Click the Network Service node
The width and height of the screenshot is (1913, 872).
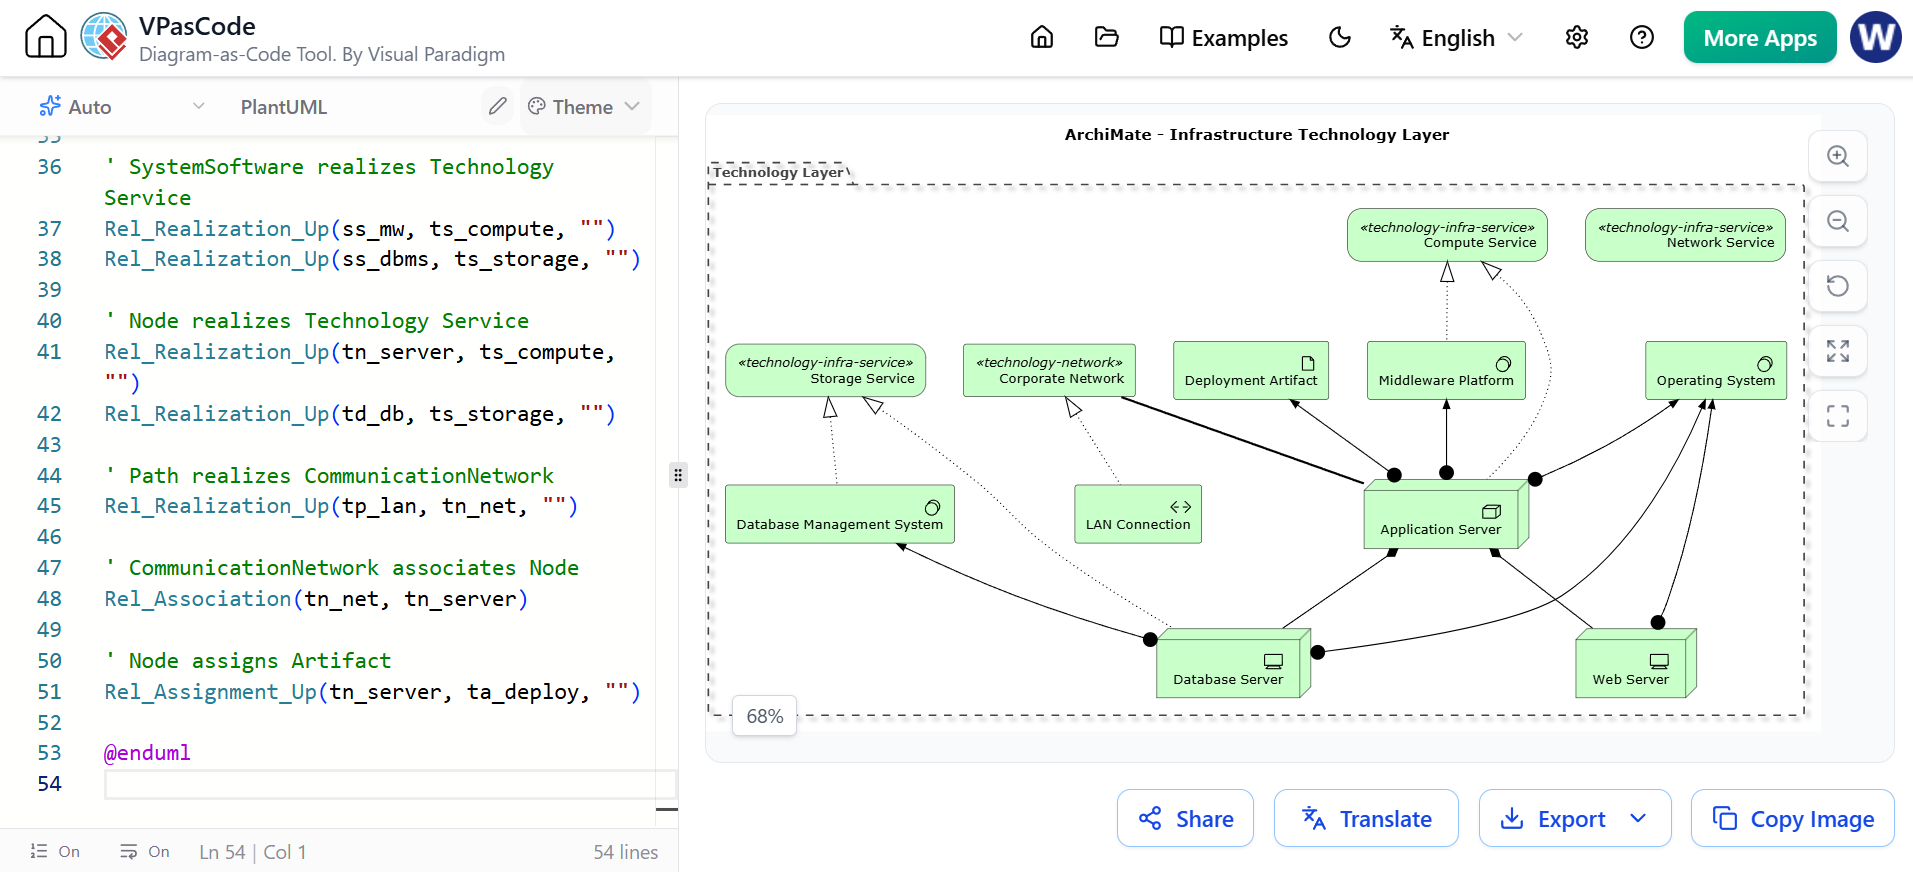[1685, 235]
